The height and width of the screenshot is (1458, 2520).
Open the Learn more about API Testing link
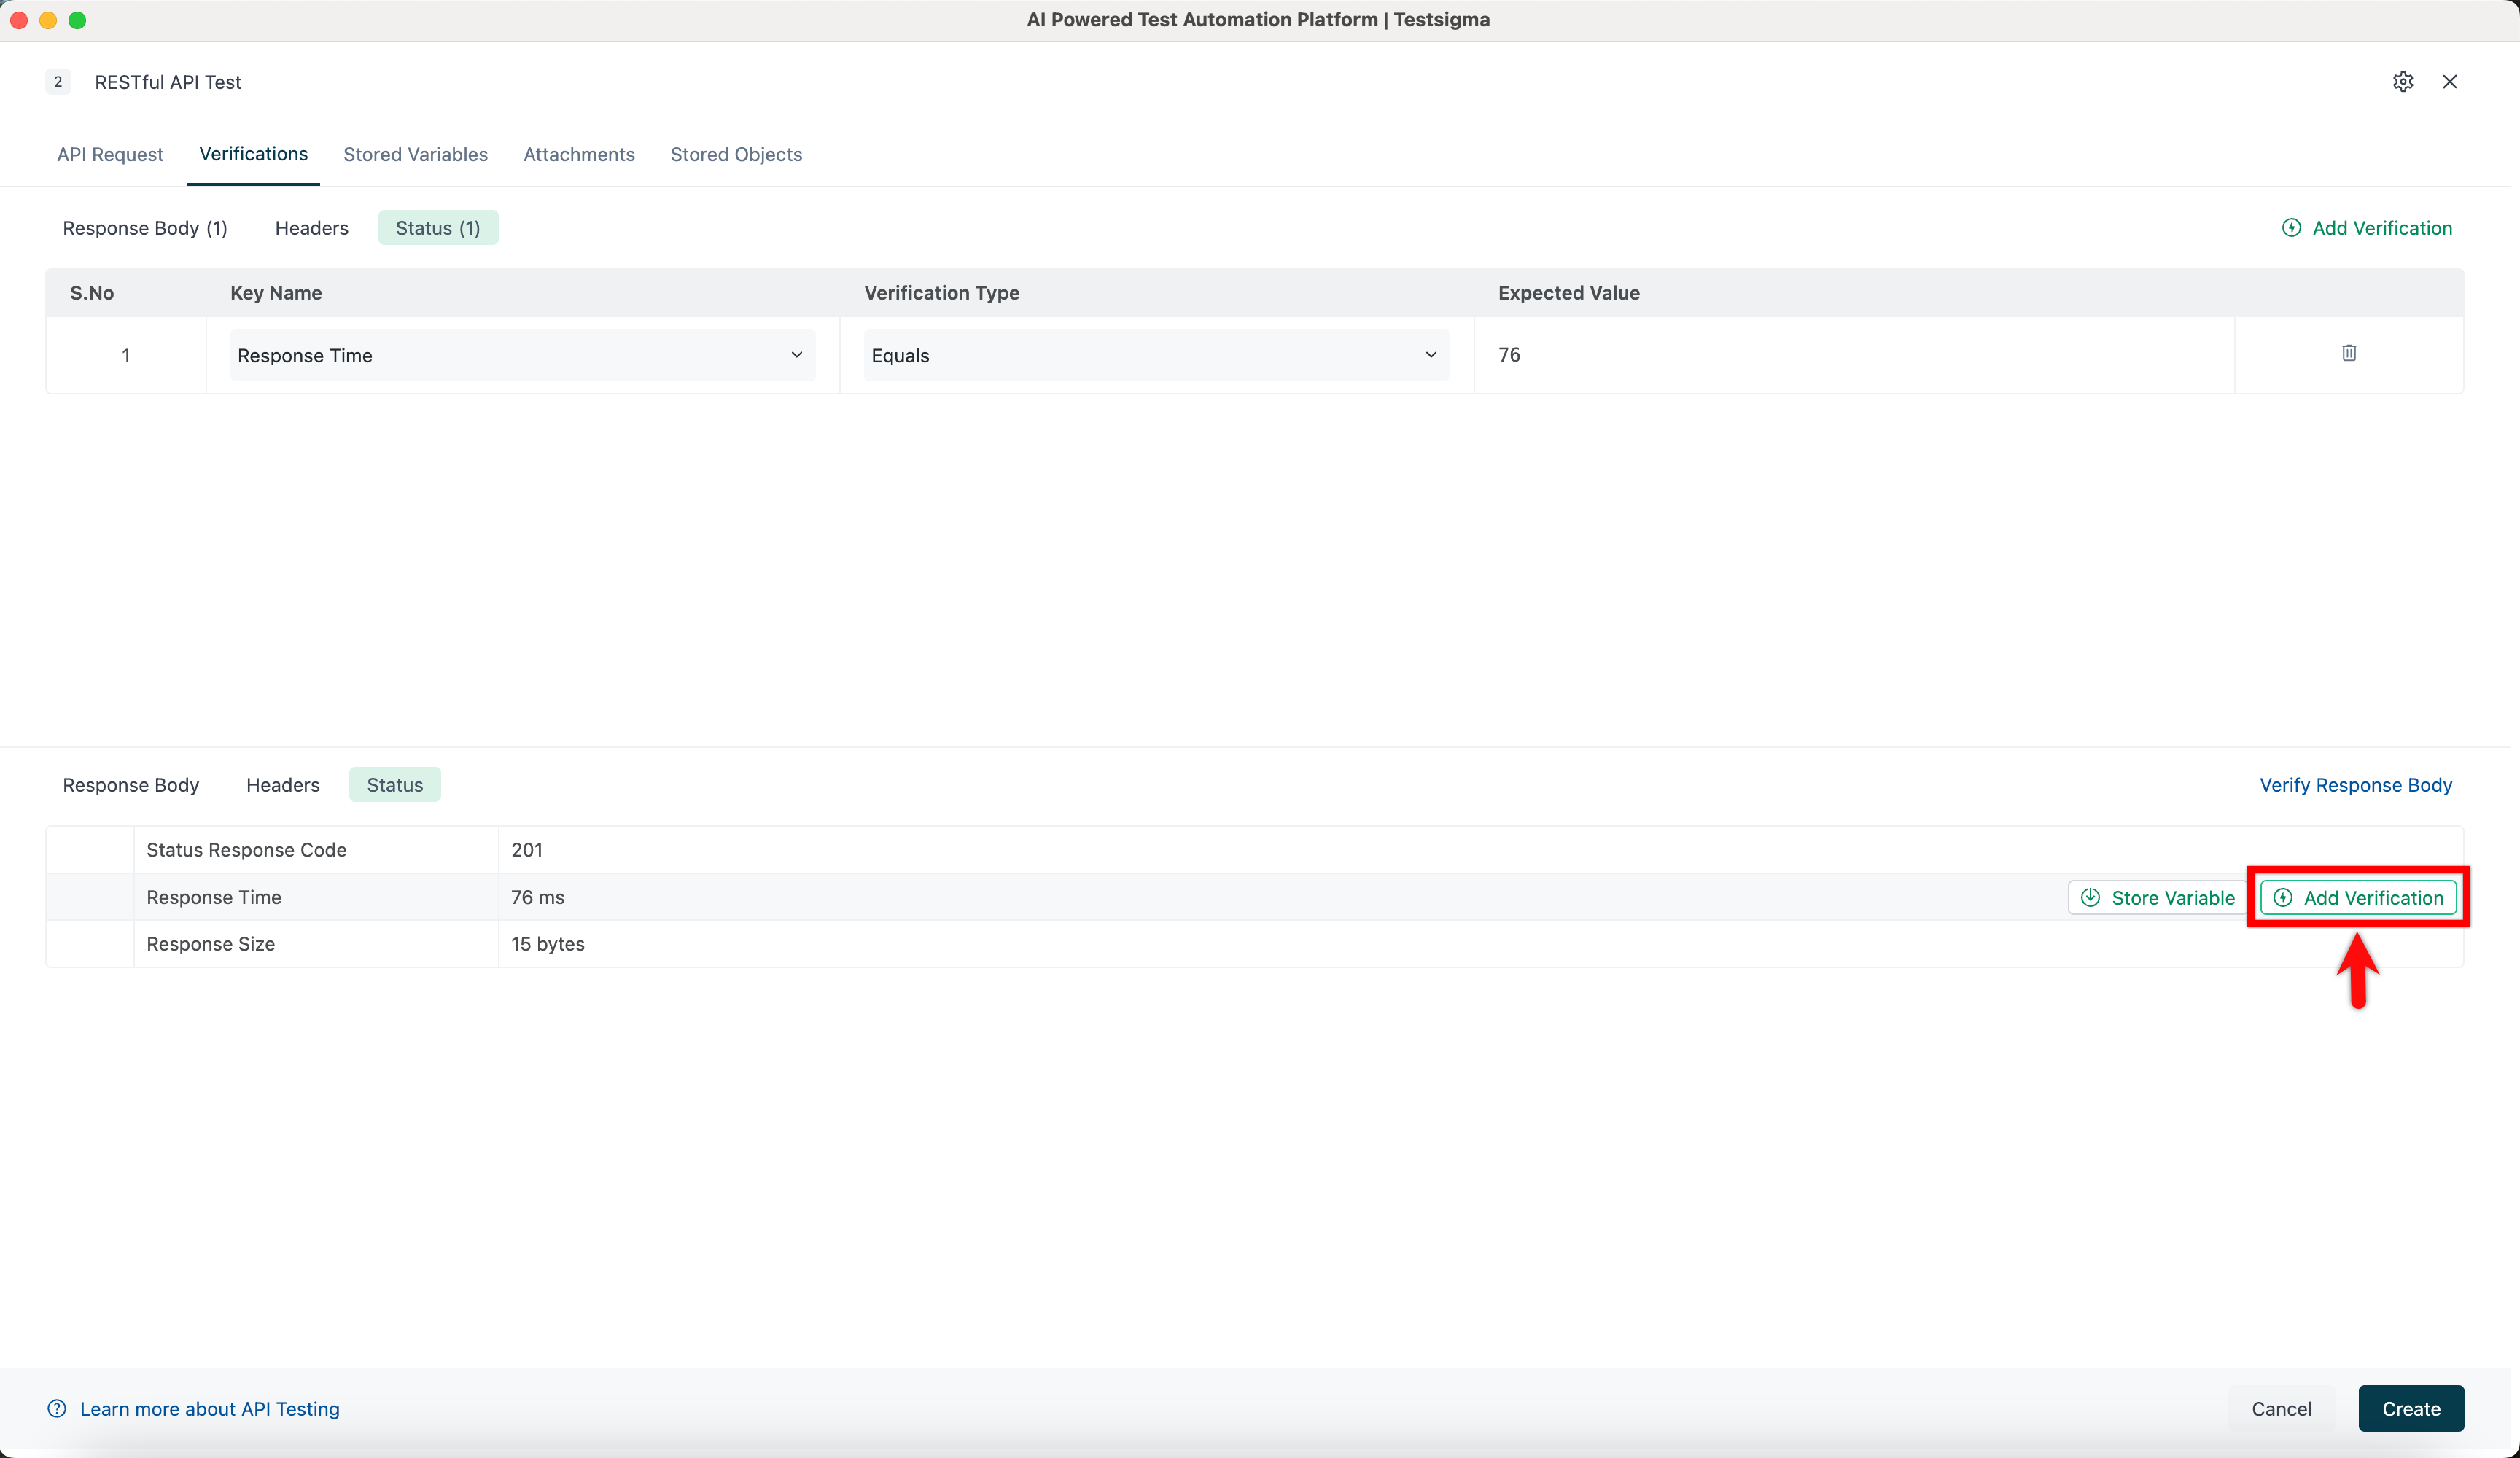click(209, 1409)
